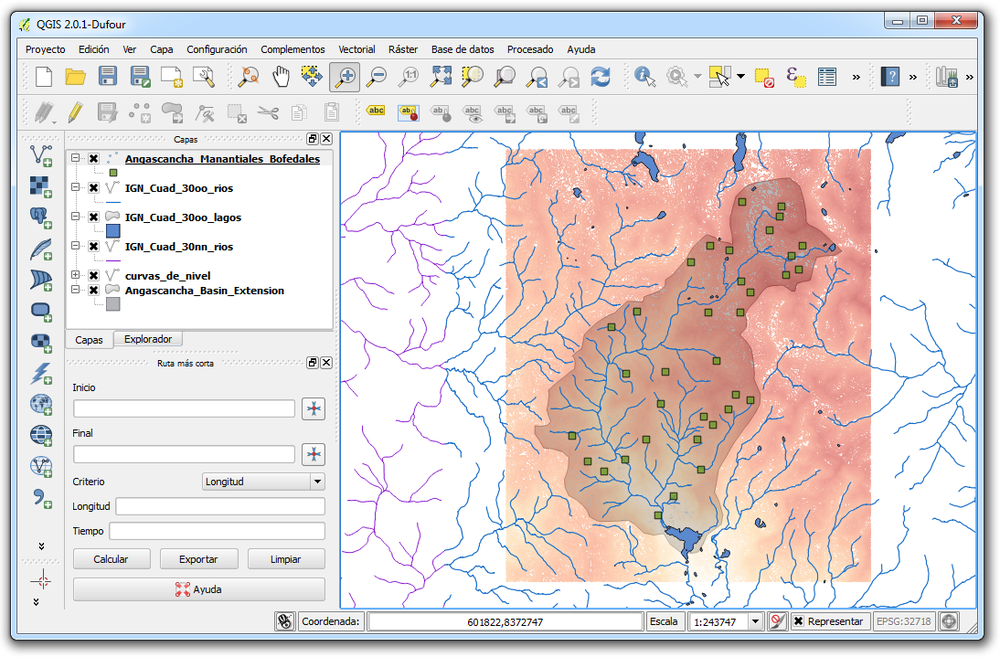This screenshot has width=1000, height=657.
Task: Toggle editing with the pencil icon
Action: pos(75,113)
